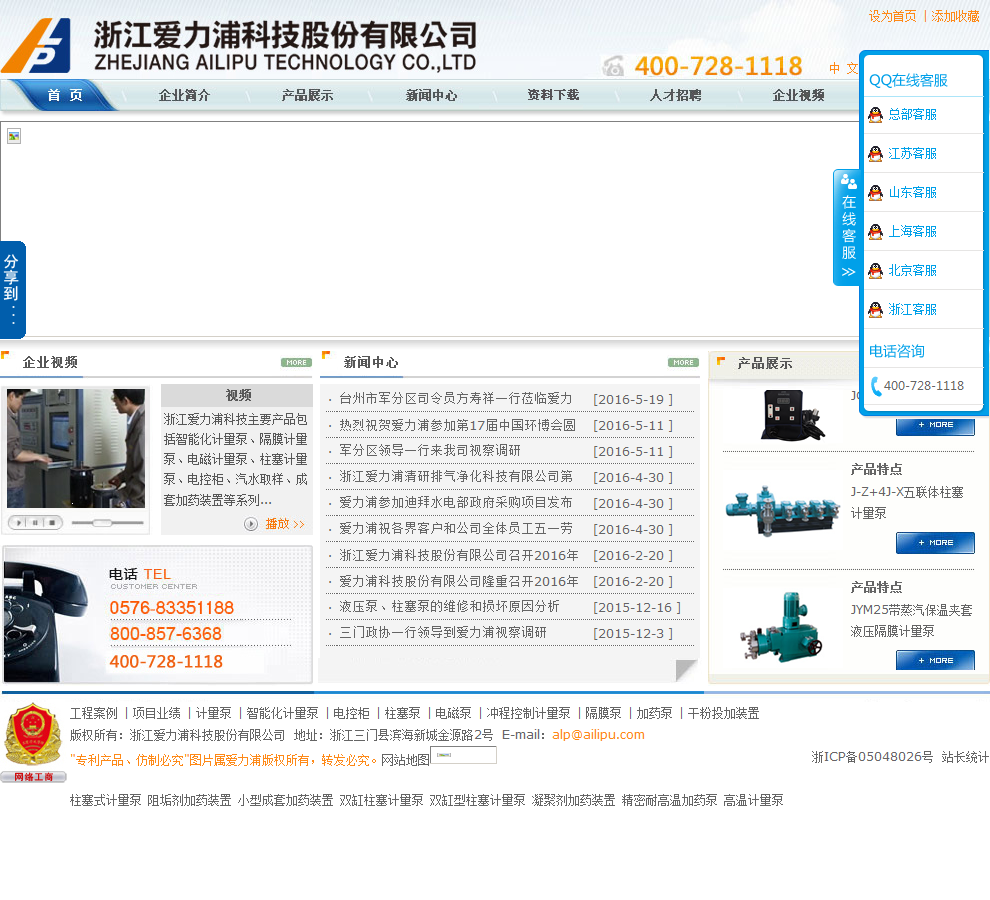Open news 爱力浦参加迪拜水电部政府采购项目发布

(456, 503)
